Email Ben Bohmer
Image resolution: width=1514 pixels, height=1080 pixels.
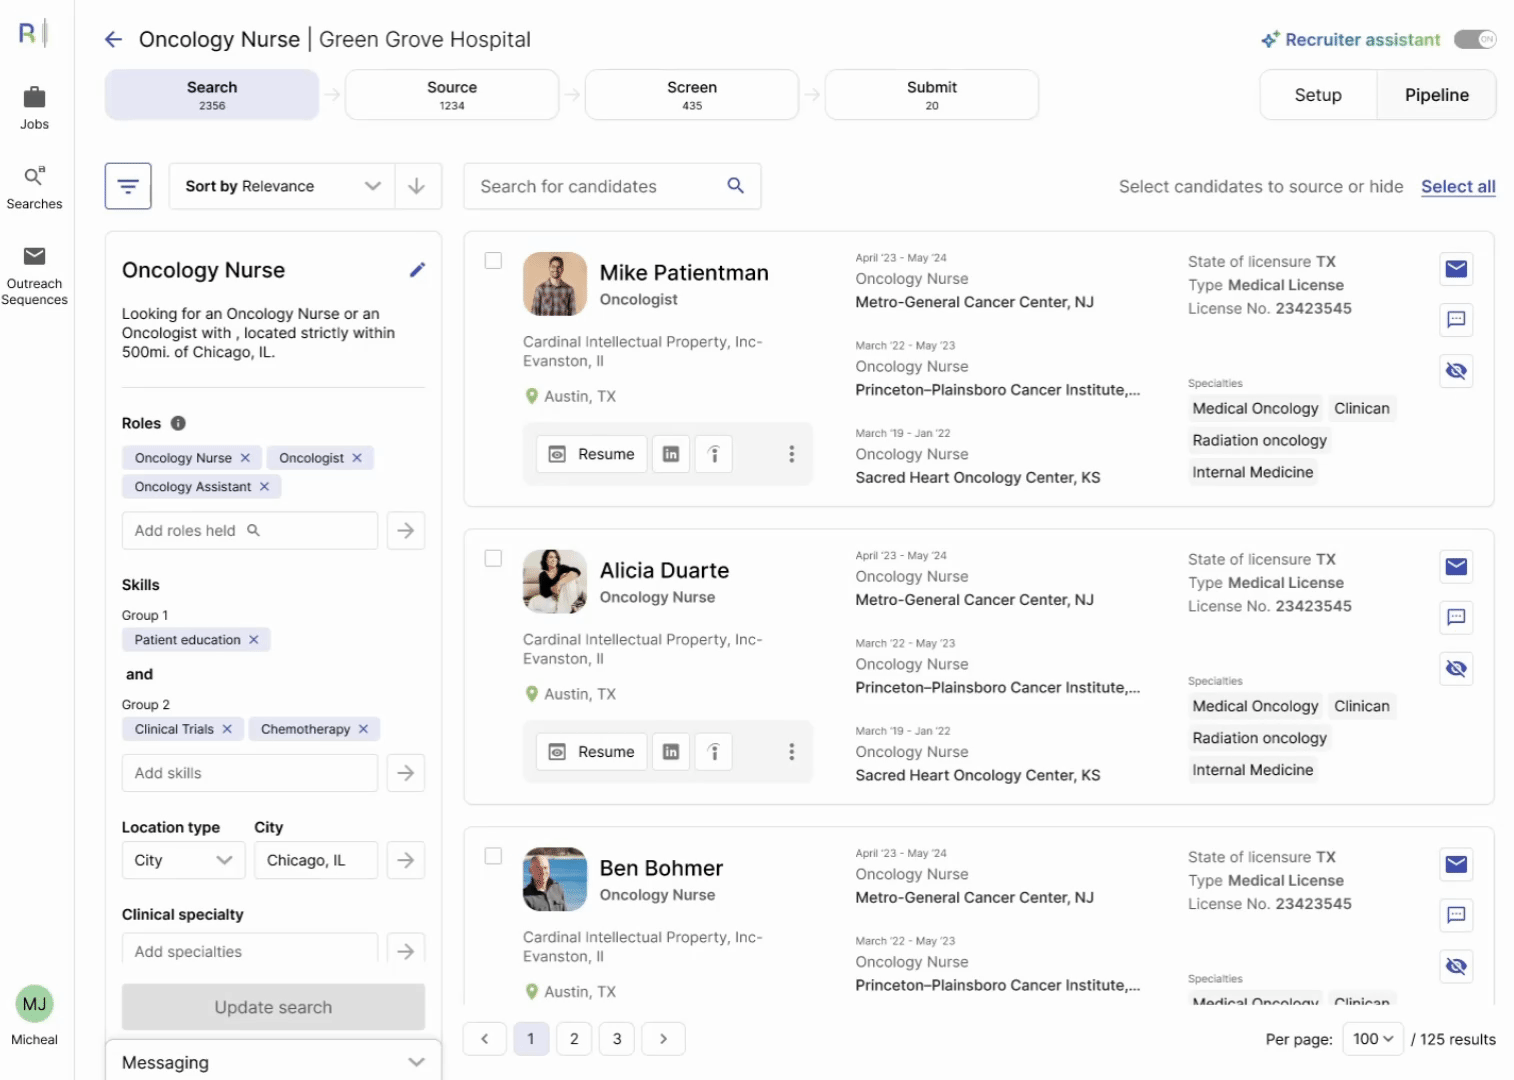(x=1456, y=864)
